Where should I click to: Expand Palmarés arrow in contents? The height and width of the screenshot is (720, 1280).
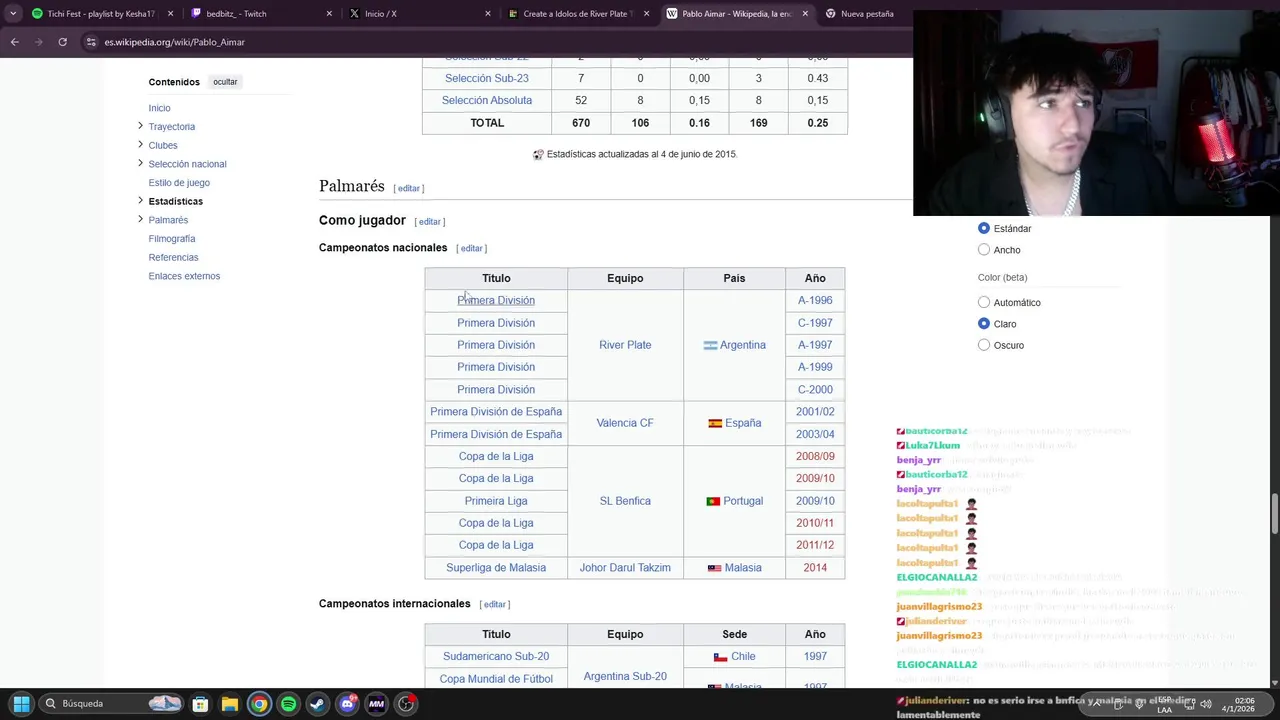pos(140,220)
